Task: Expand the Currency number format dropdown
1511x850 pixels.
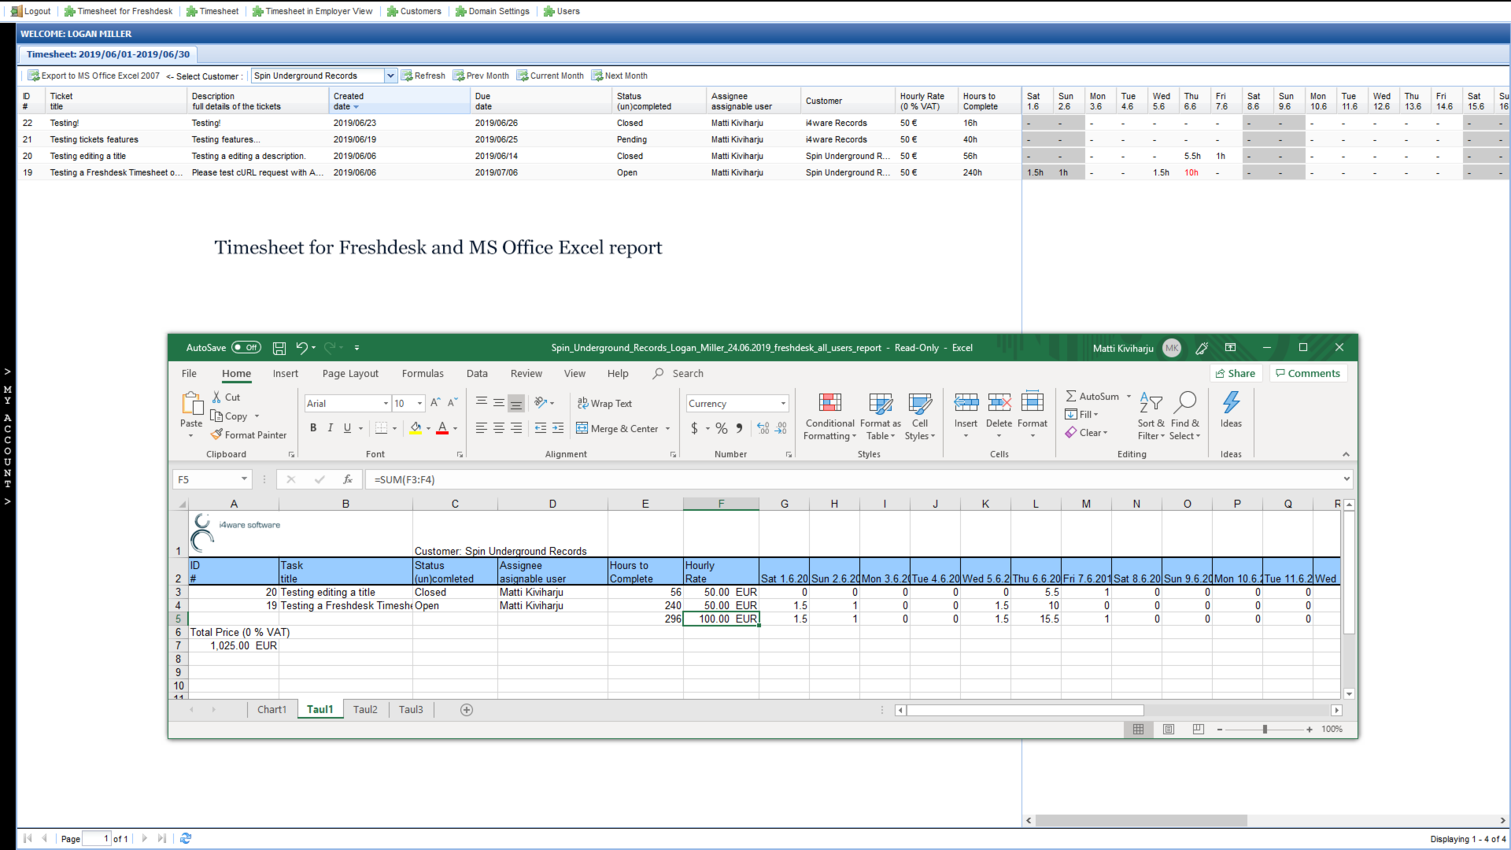Action: (783, 403)
